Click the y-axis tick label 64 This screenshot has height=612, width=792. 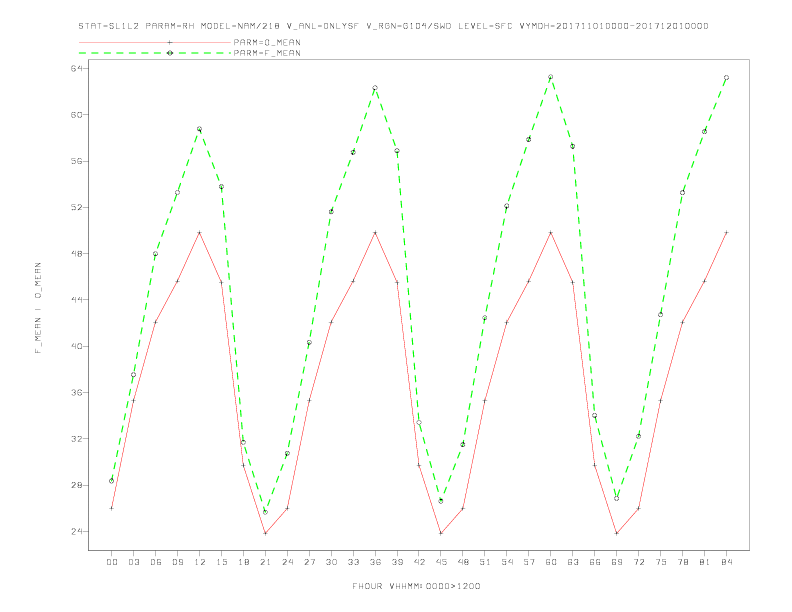pos(76,68)
